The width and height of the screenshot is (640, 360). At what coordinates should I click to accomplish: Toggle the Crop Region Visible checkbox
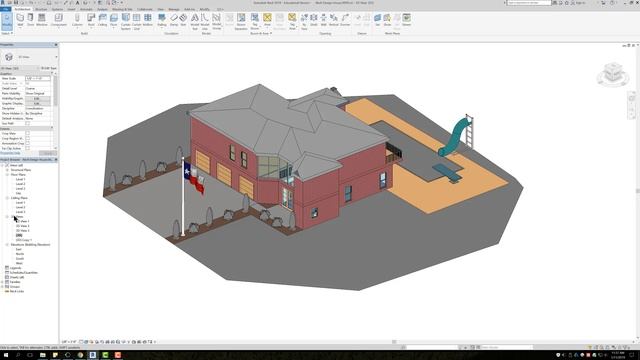tap(27, 138)
